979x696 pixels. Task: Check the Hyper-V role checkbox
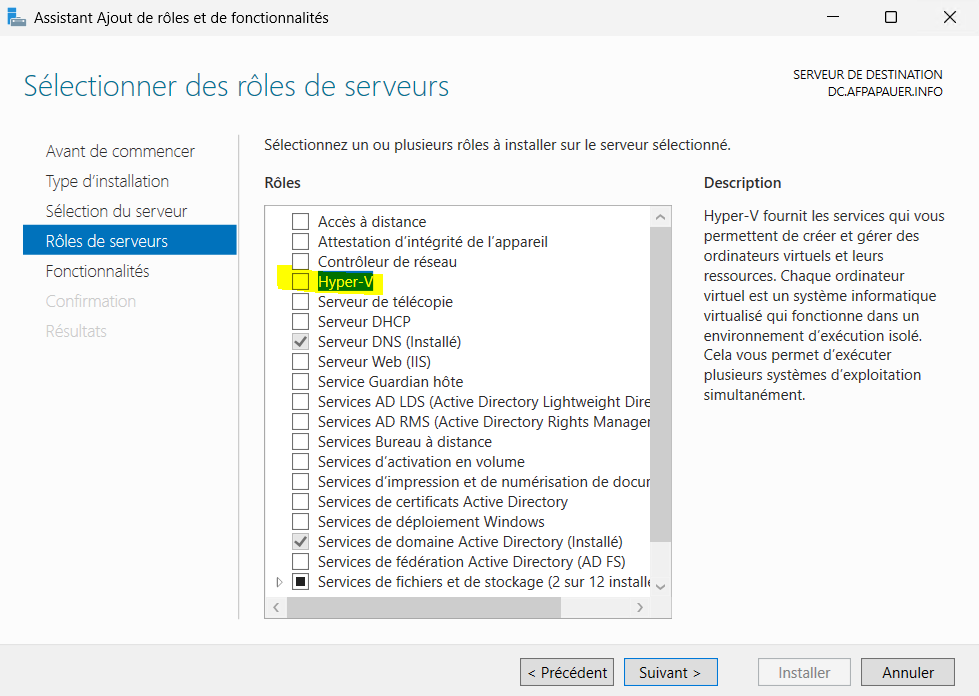click(300, 282)
